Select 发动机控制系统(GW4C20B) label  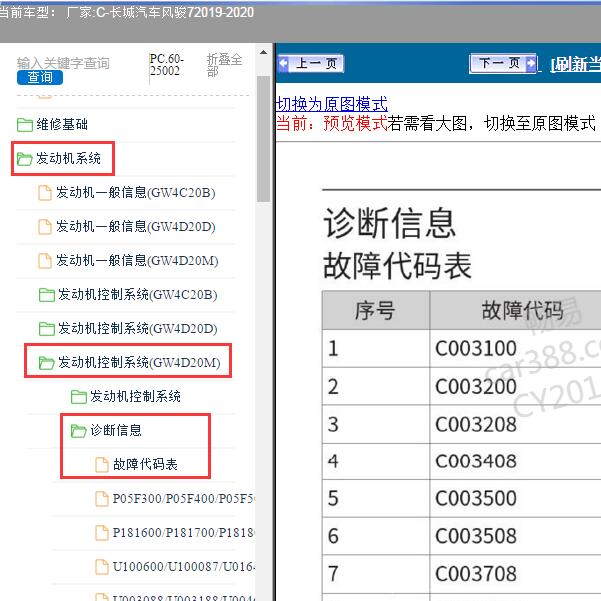pos(138,294)
